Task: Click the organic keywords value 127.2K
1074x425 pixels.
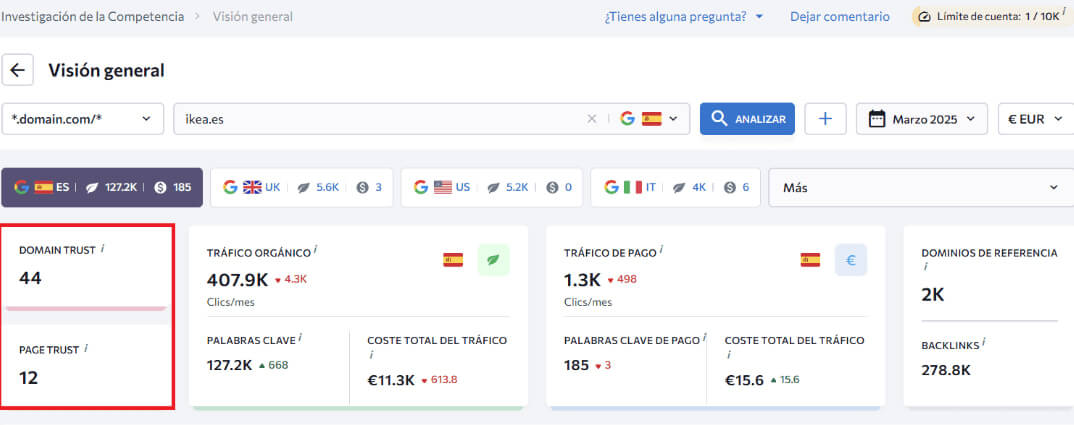Action: pos(229,365)
